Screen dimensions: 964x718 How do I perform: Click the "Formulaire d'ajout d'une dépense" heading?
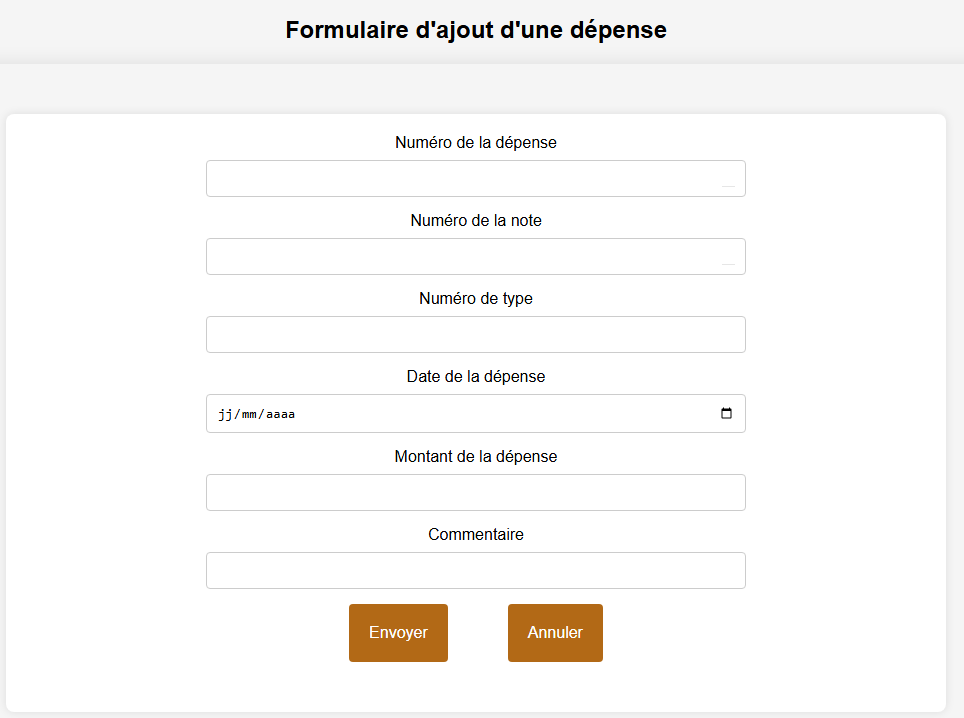[475, 30]
